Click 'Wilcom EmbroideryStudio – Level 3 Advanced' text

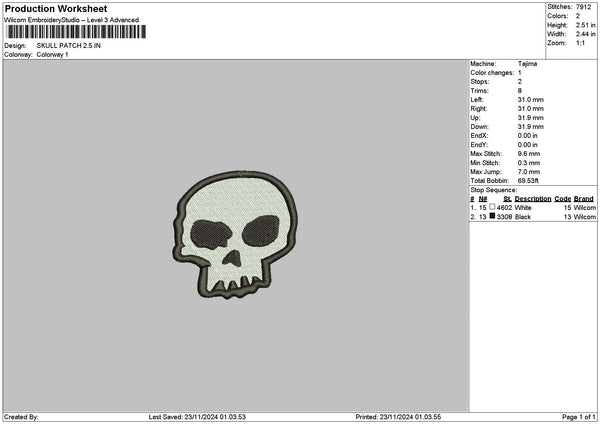click(x=72, y=20)
